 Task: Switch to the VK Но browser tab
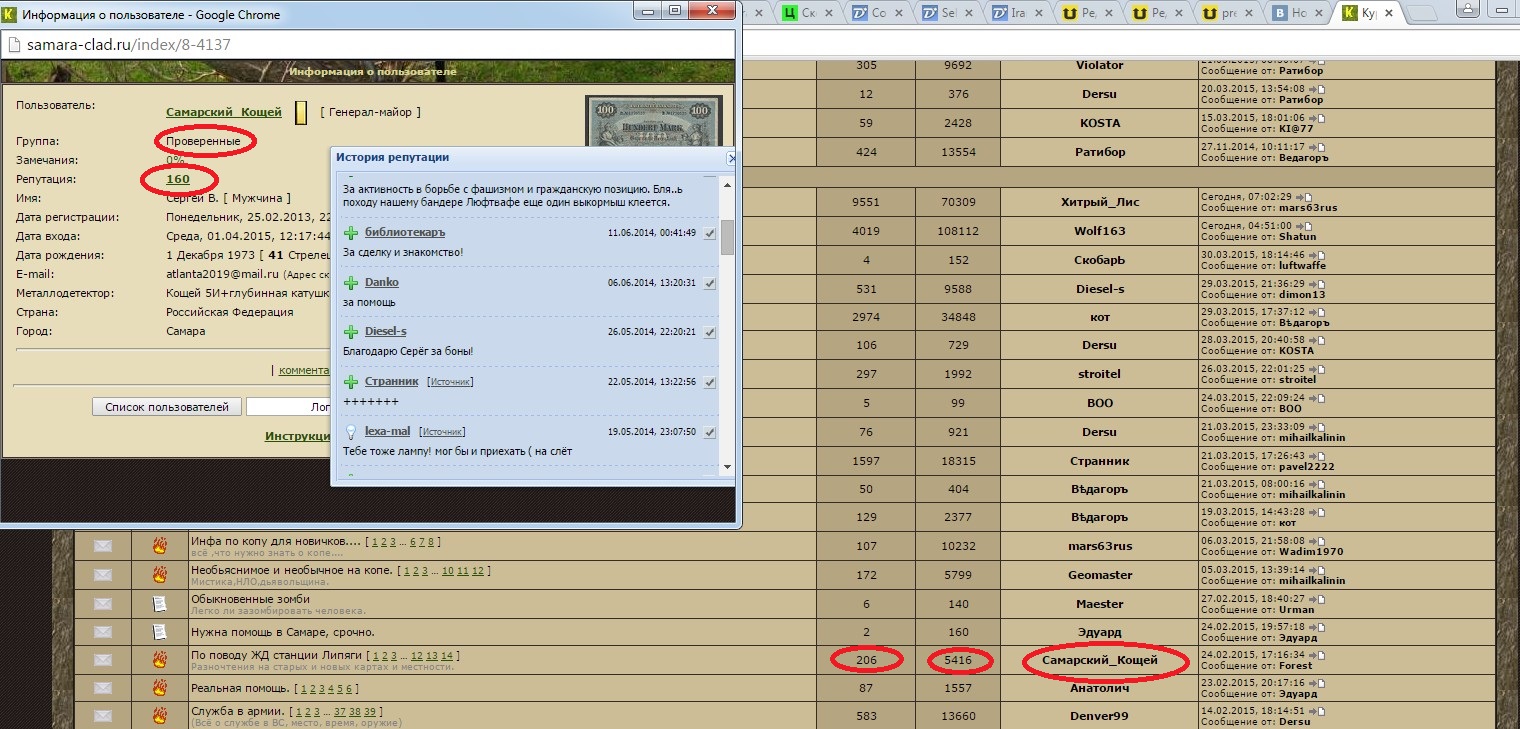tap(1300, 13)
